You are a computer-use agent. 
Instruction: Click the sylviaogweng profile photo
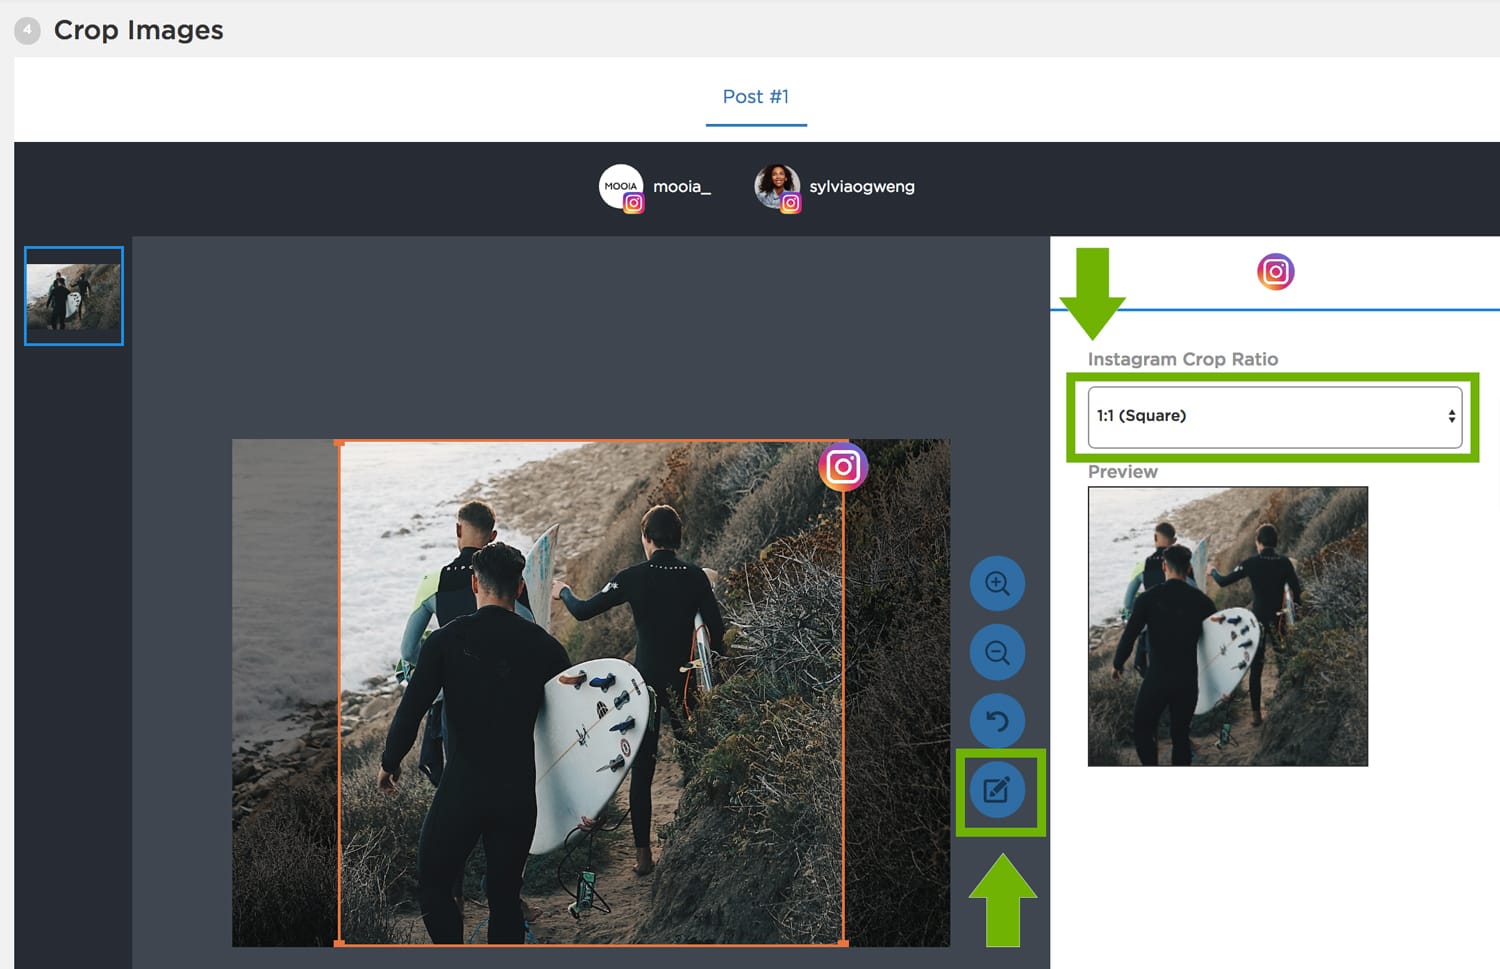coord(777,187)
